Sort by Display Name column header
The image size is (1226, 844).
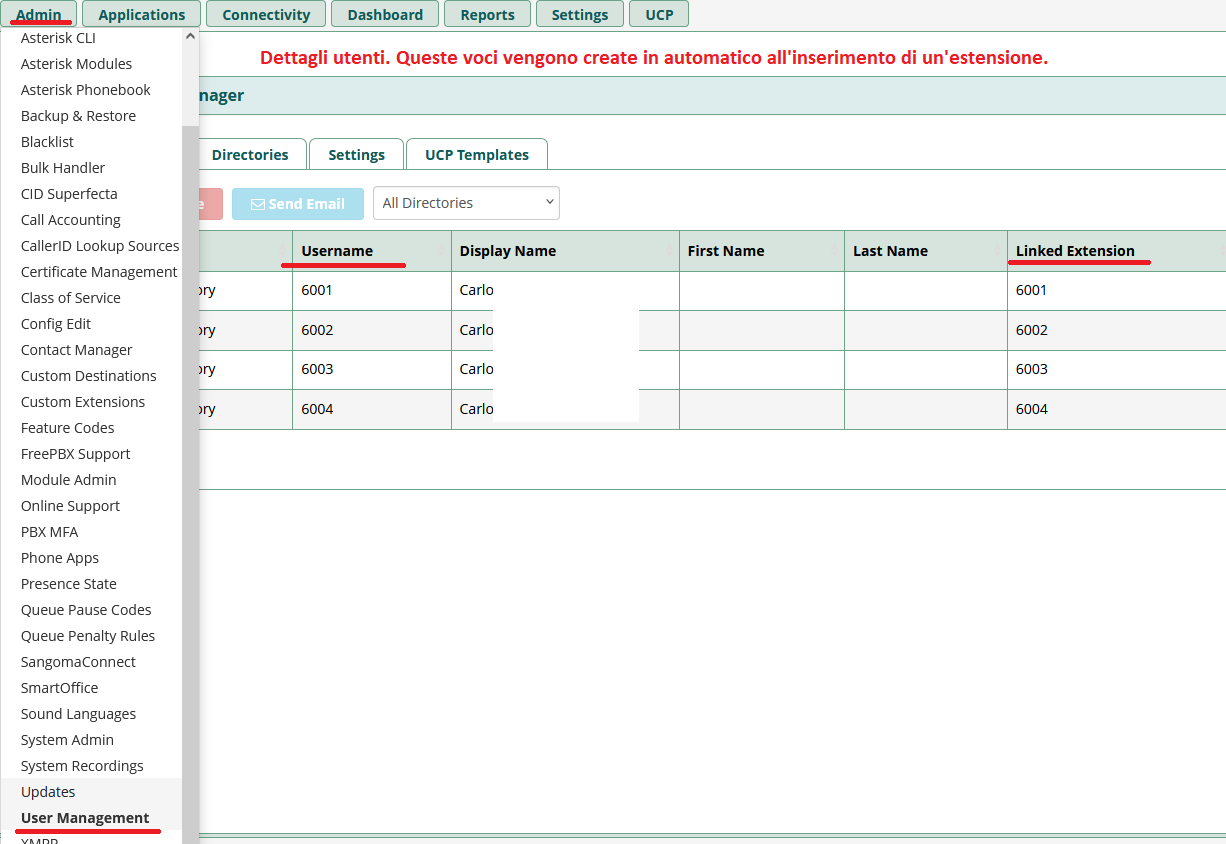click(x=565, y=251)
